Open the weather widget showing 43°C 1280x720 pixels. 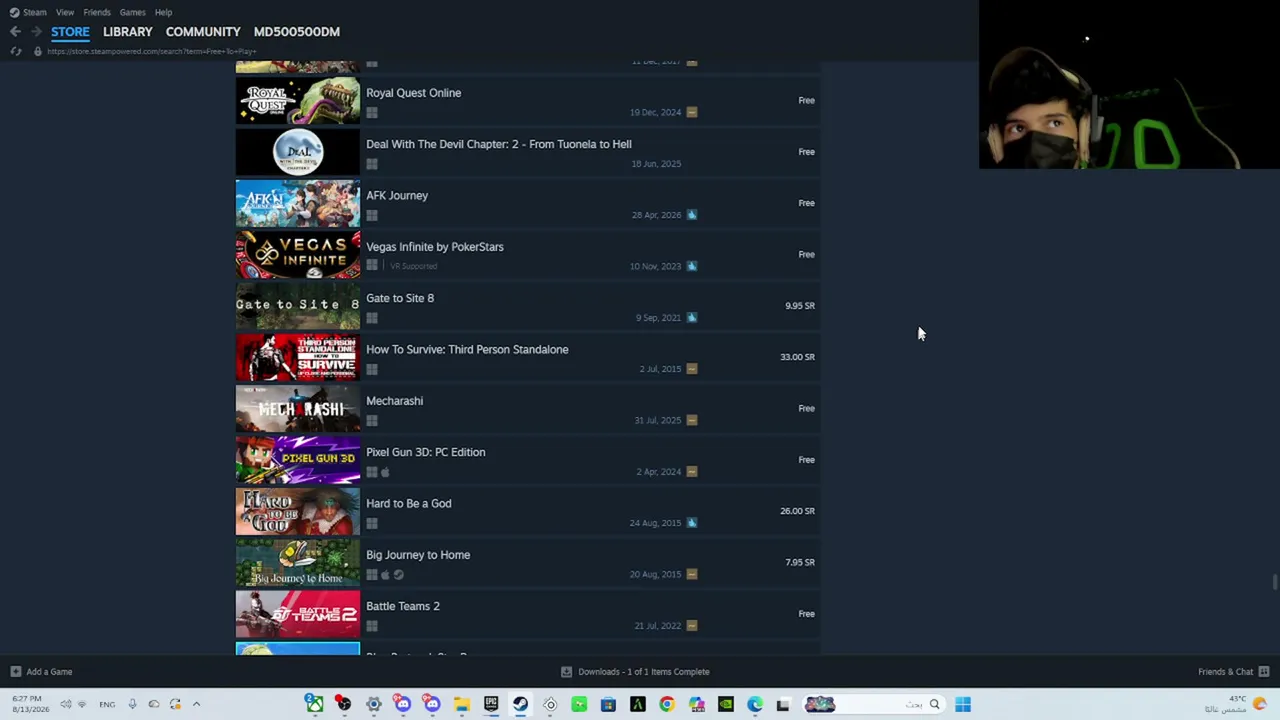click(1237, 704)
